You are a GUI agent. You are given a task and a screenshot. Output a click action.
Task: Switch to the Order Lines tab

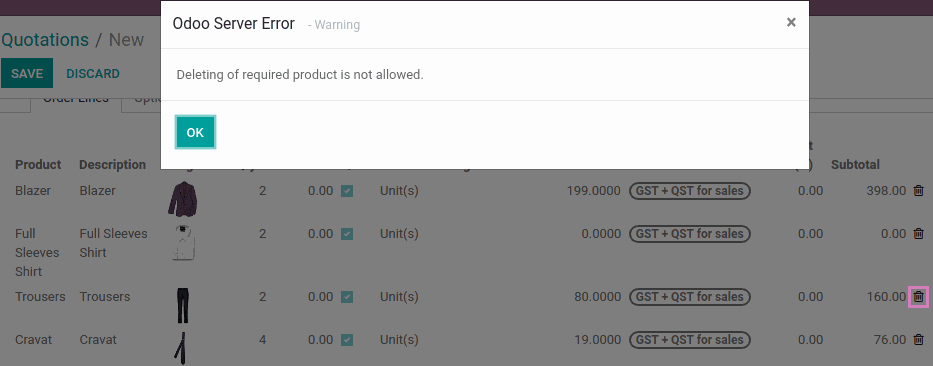pos(76,99)
